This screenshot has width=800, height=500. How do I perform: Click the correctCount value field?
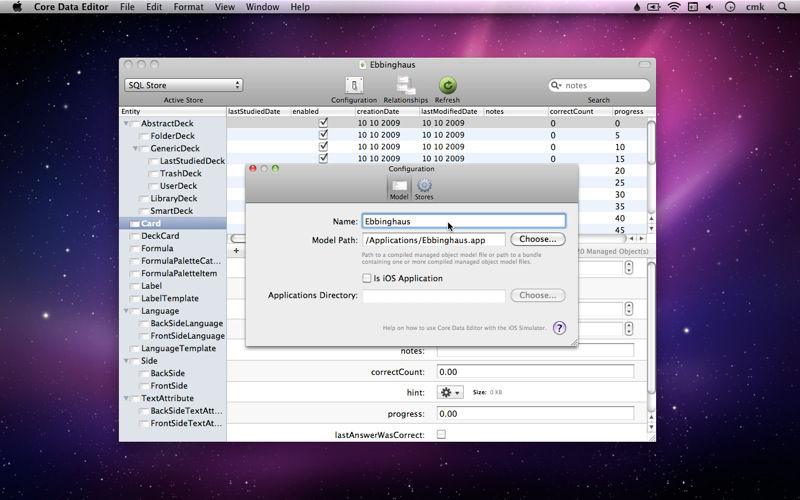click(x=535, y=371)
